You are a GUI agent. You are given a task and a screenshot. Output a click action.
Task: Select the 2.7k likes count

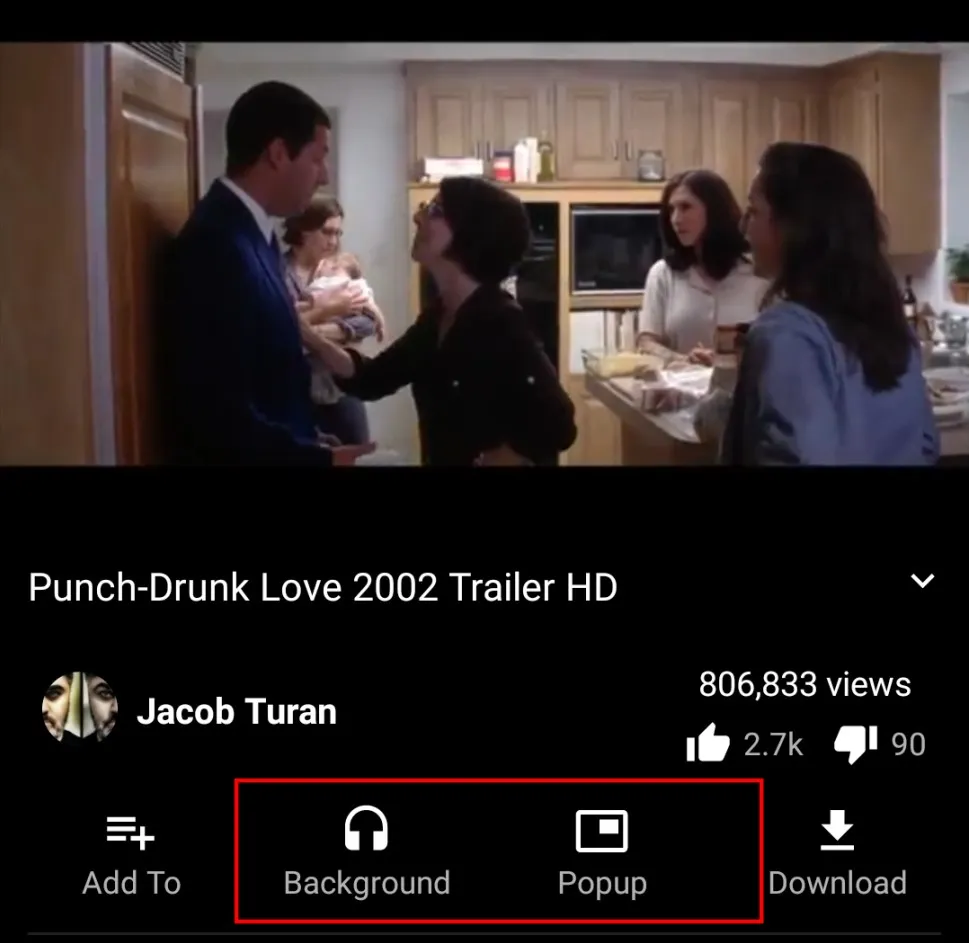(x=773, y=744)
